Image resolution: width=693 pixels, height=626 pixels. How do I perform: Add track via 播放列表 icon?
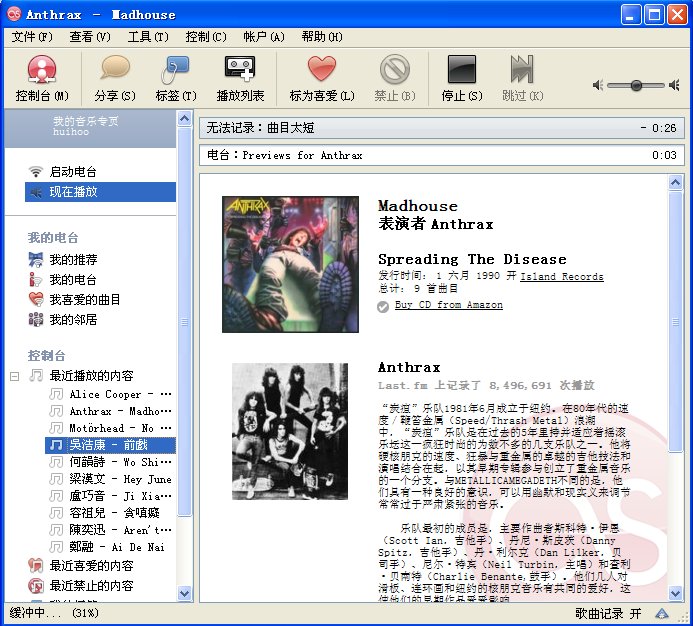[240, 78]
